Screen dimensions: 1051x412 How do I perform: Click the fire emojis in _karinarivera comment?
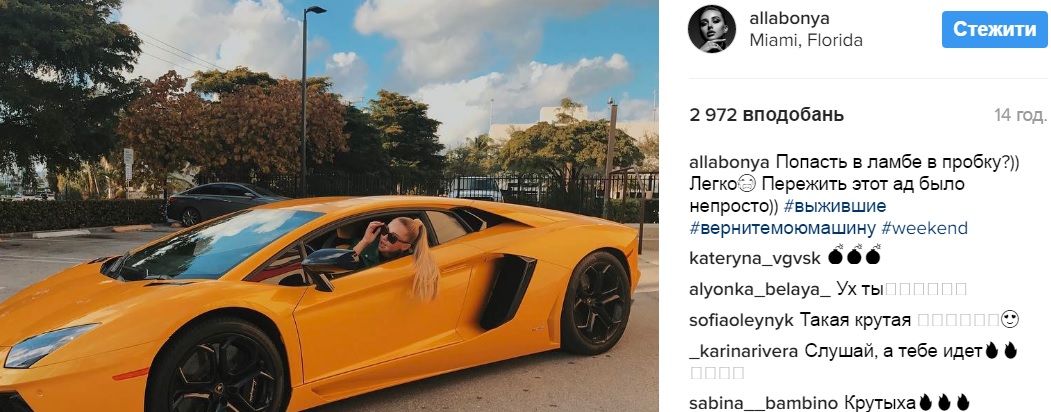click(x=1001, y=350)
